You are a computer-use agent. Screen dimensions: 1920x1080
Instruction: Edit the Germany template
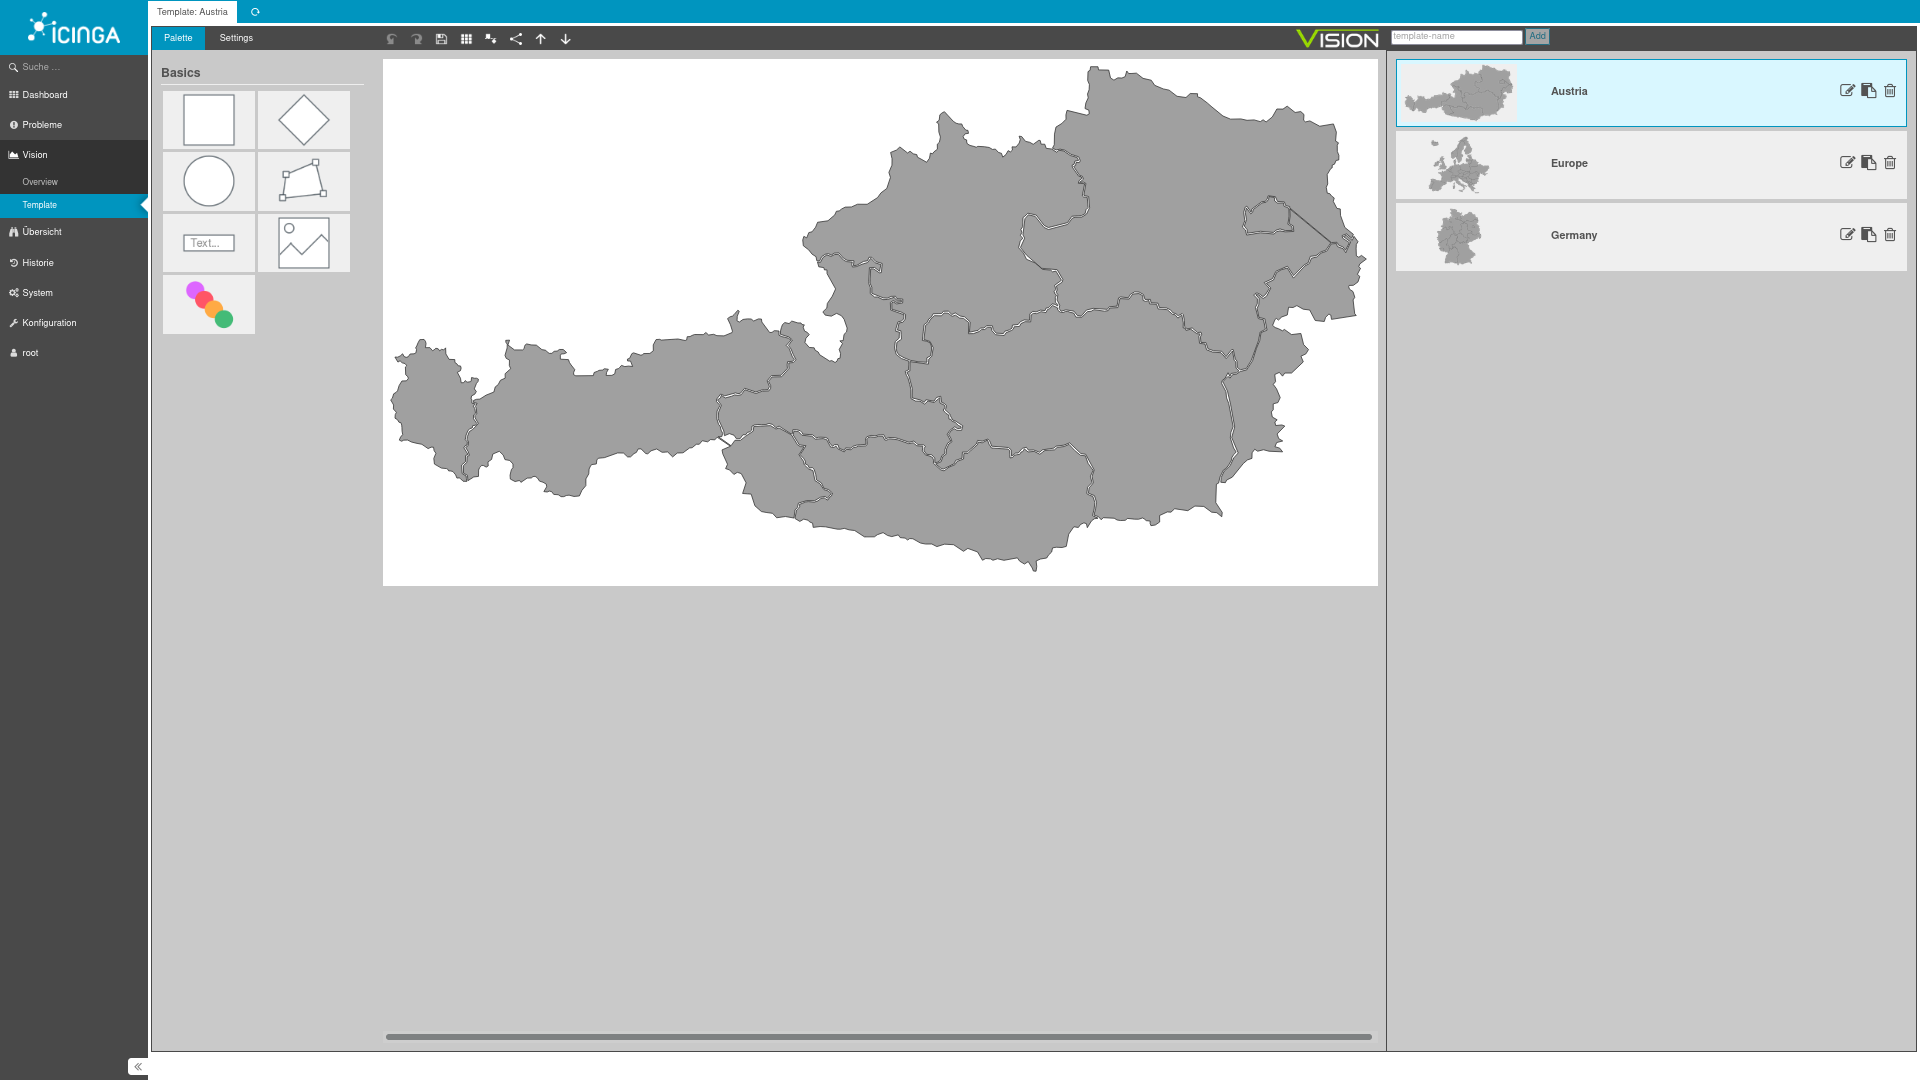pyautogui.click(x=1847, y=235)
